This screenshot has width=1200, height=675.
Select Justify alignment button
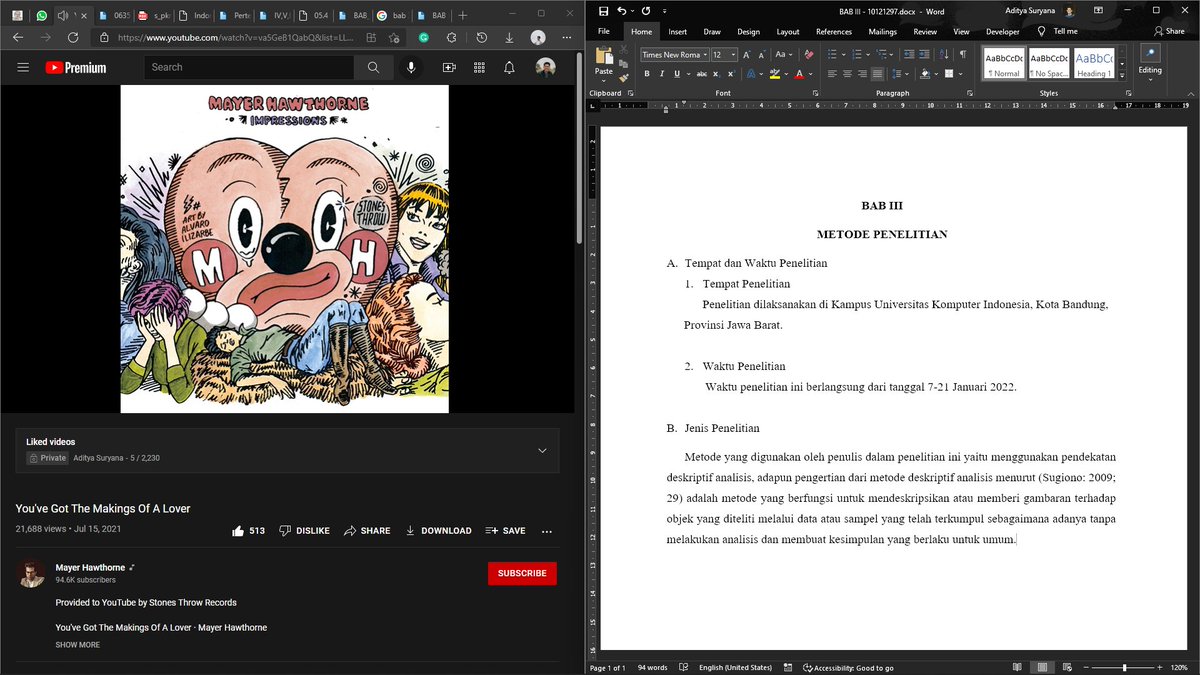click(877, 74)
